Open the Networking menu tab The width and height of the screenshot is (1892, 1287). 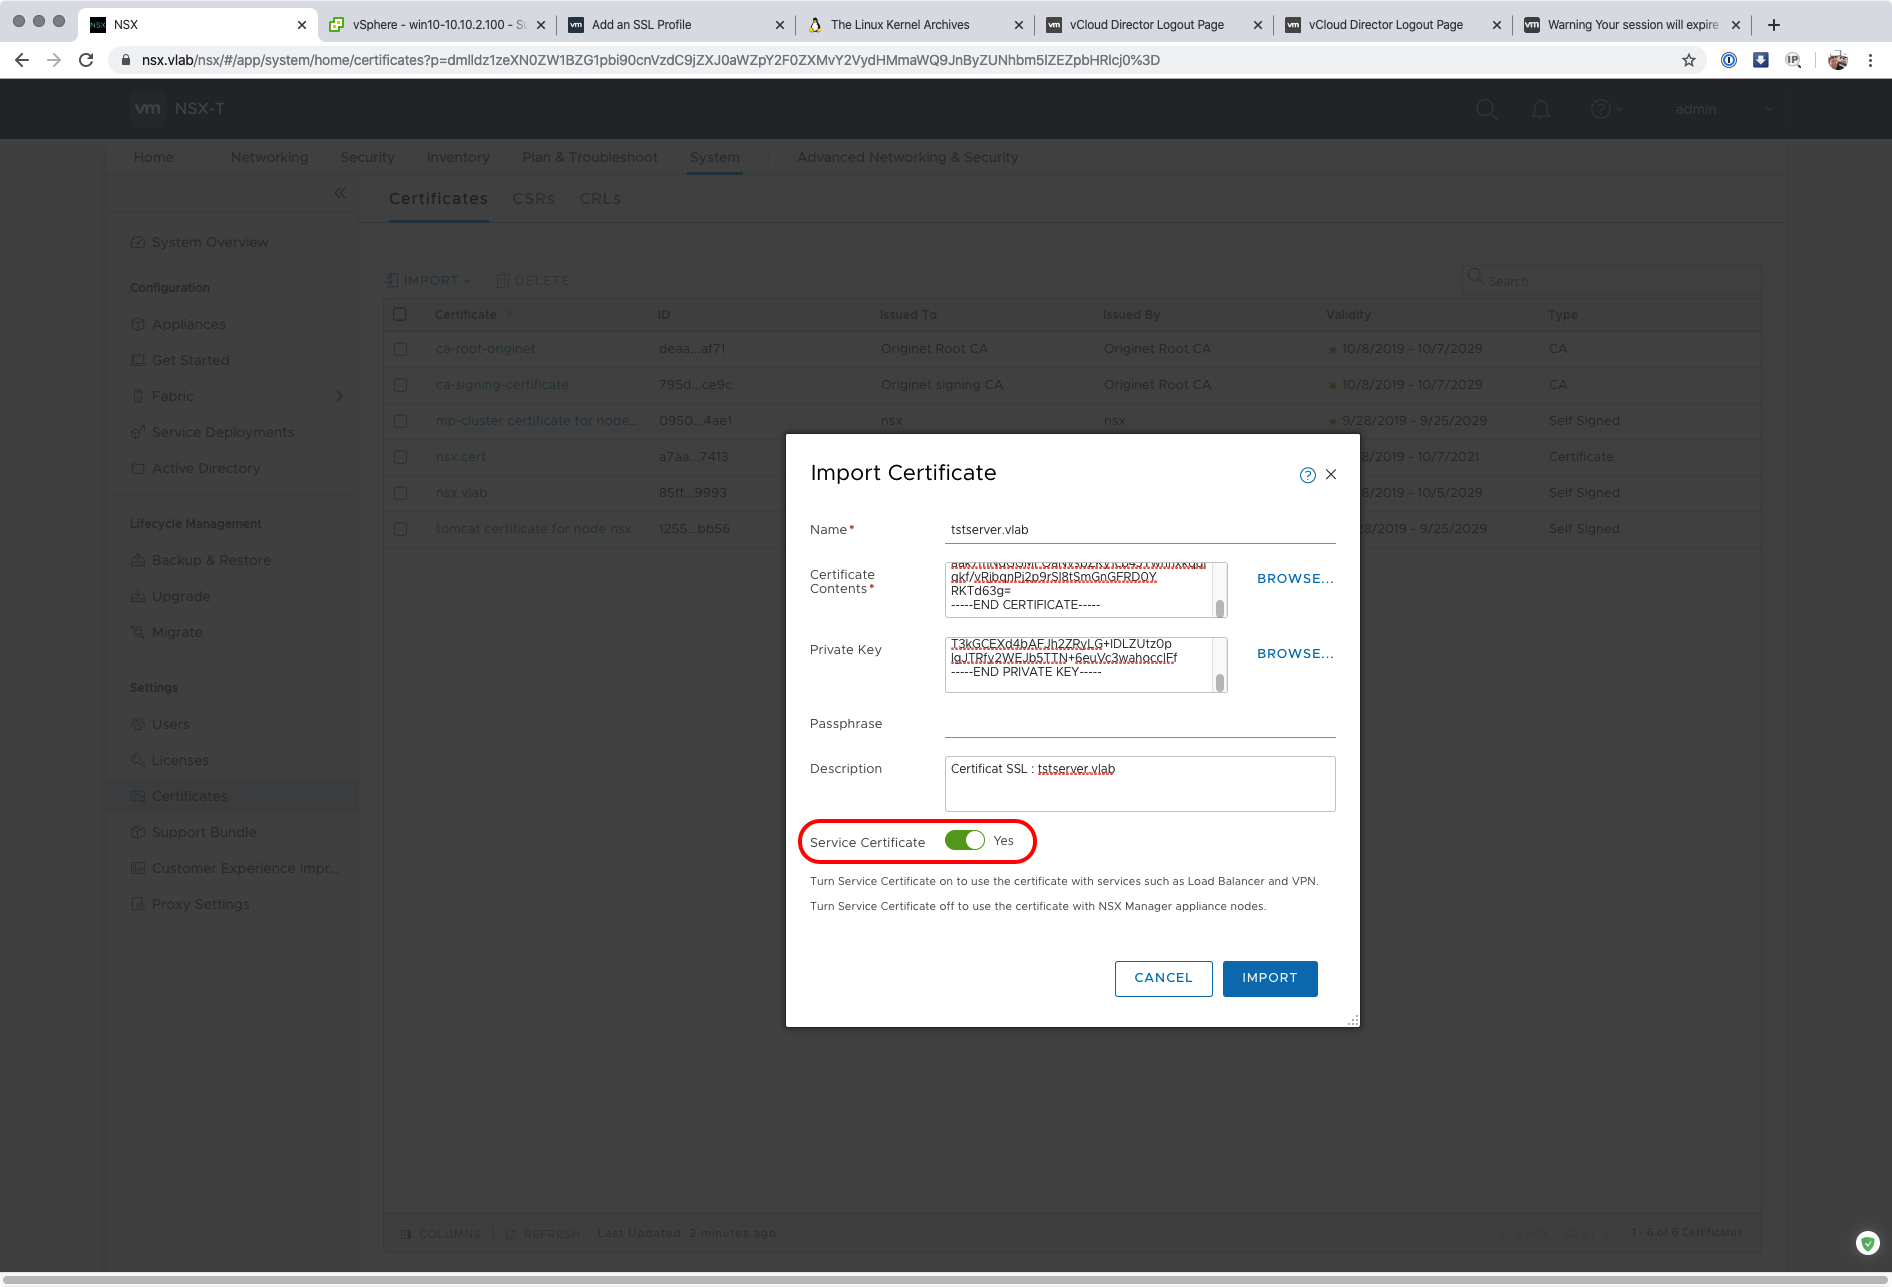coord(269,157)
